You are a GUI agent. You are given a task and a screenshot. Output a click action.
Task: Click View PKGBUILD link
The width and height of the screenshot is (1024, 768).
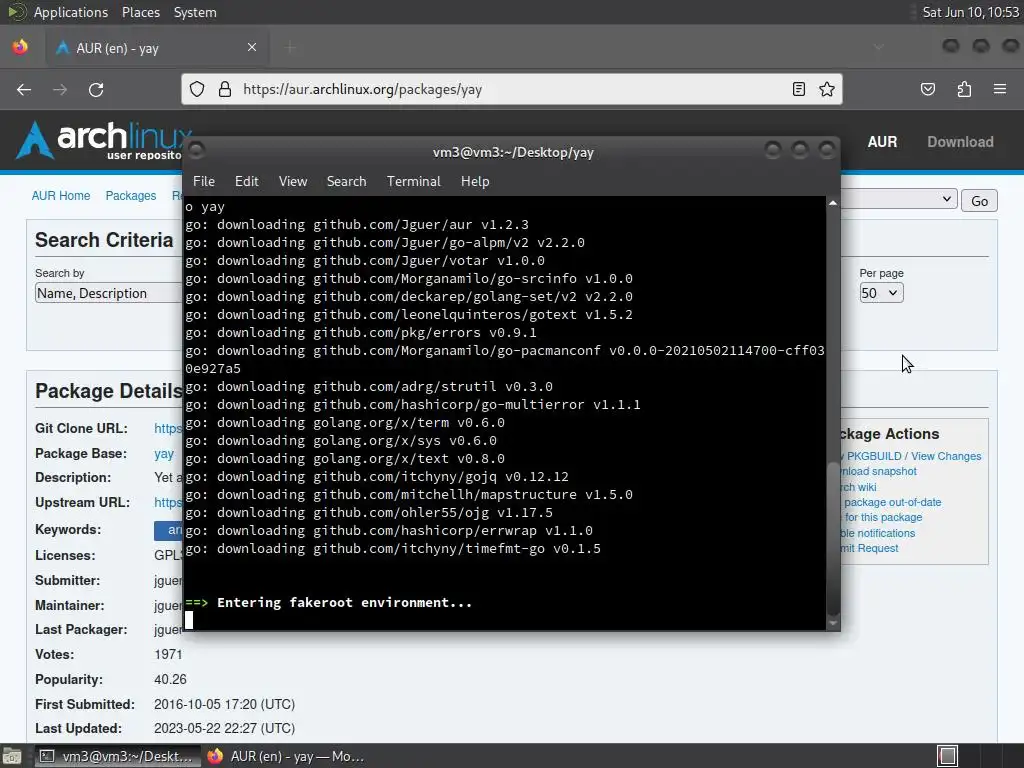pyautogui.click(x=871, y=456)
